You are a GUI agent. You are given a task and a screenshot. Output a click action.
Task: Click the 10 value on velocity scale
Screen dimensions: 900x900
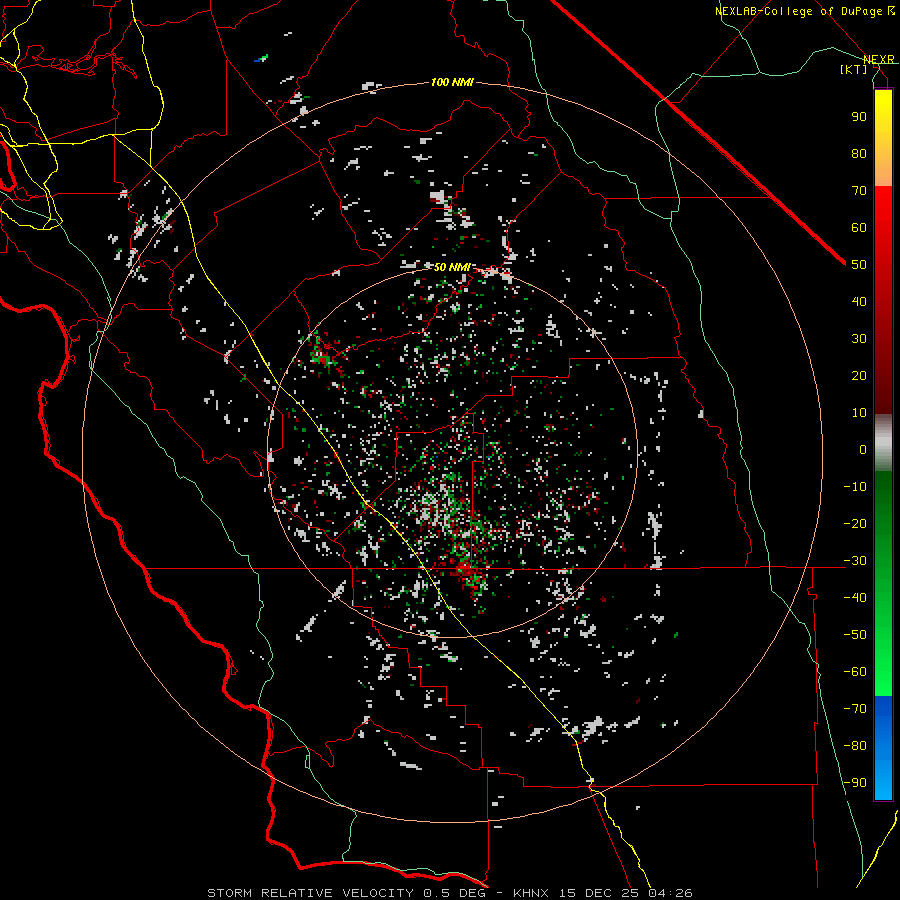[859, 413]
